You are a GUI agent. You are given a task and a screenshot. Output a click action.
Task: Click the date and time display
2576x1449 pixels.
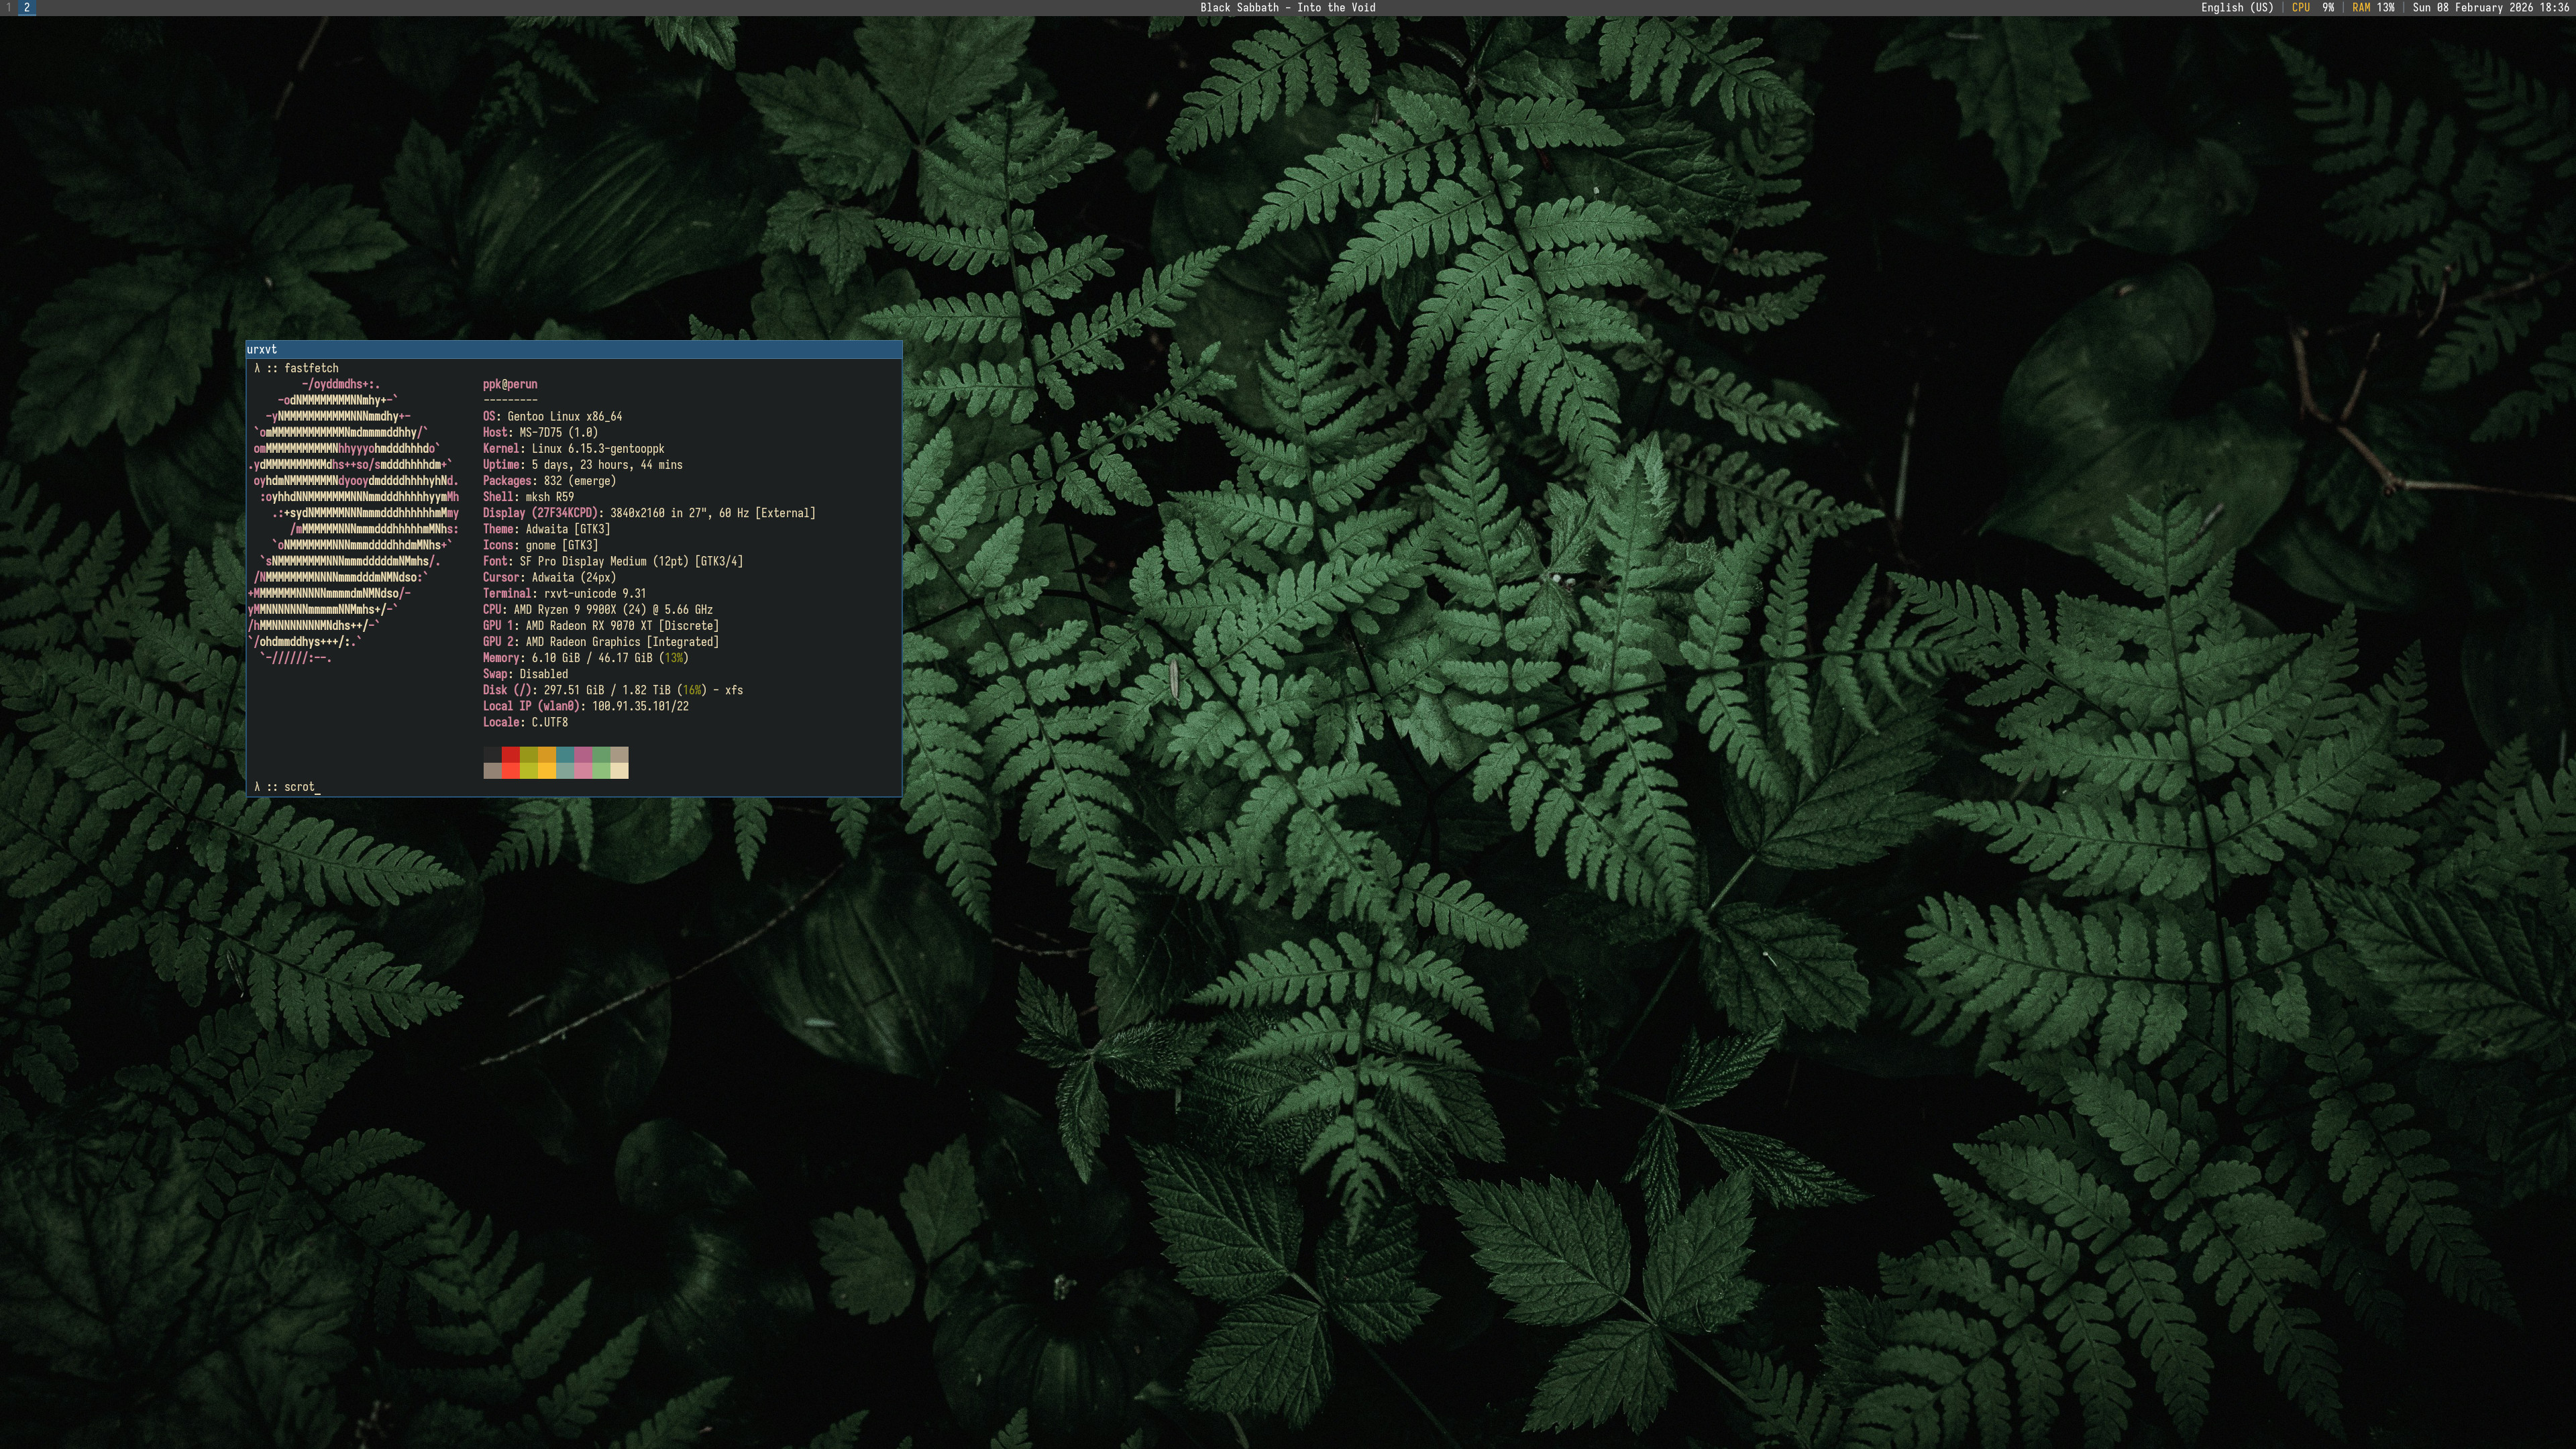point(2490,7)
